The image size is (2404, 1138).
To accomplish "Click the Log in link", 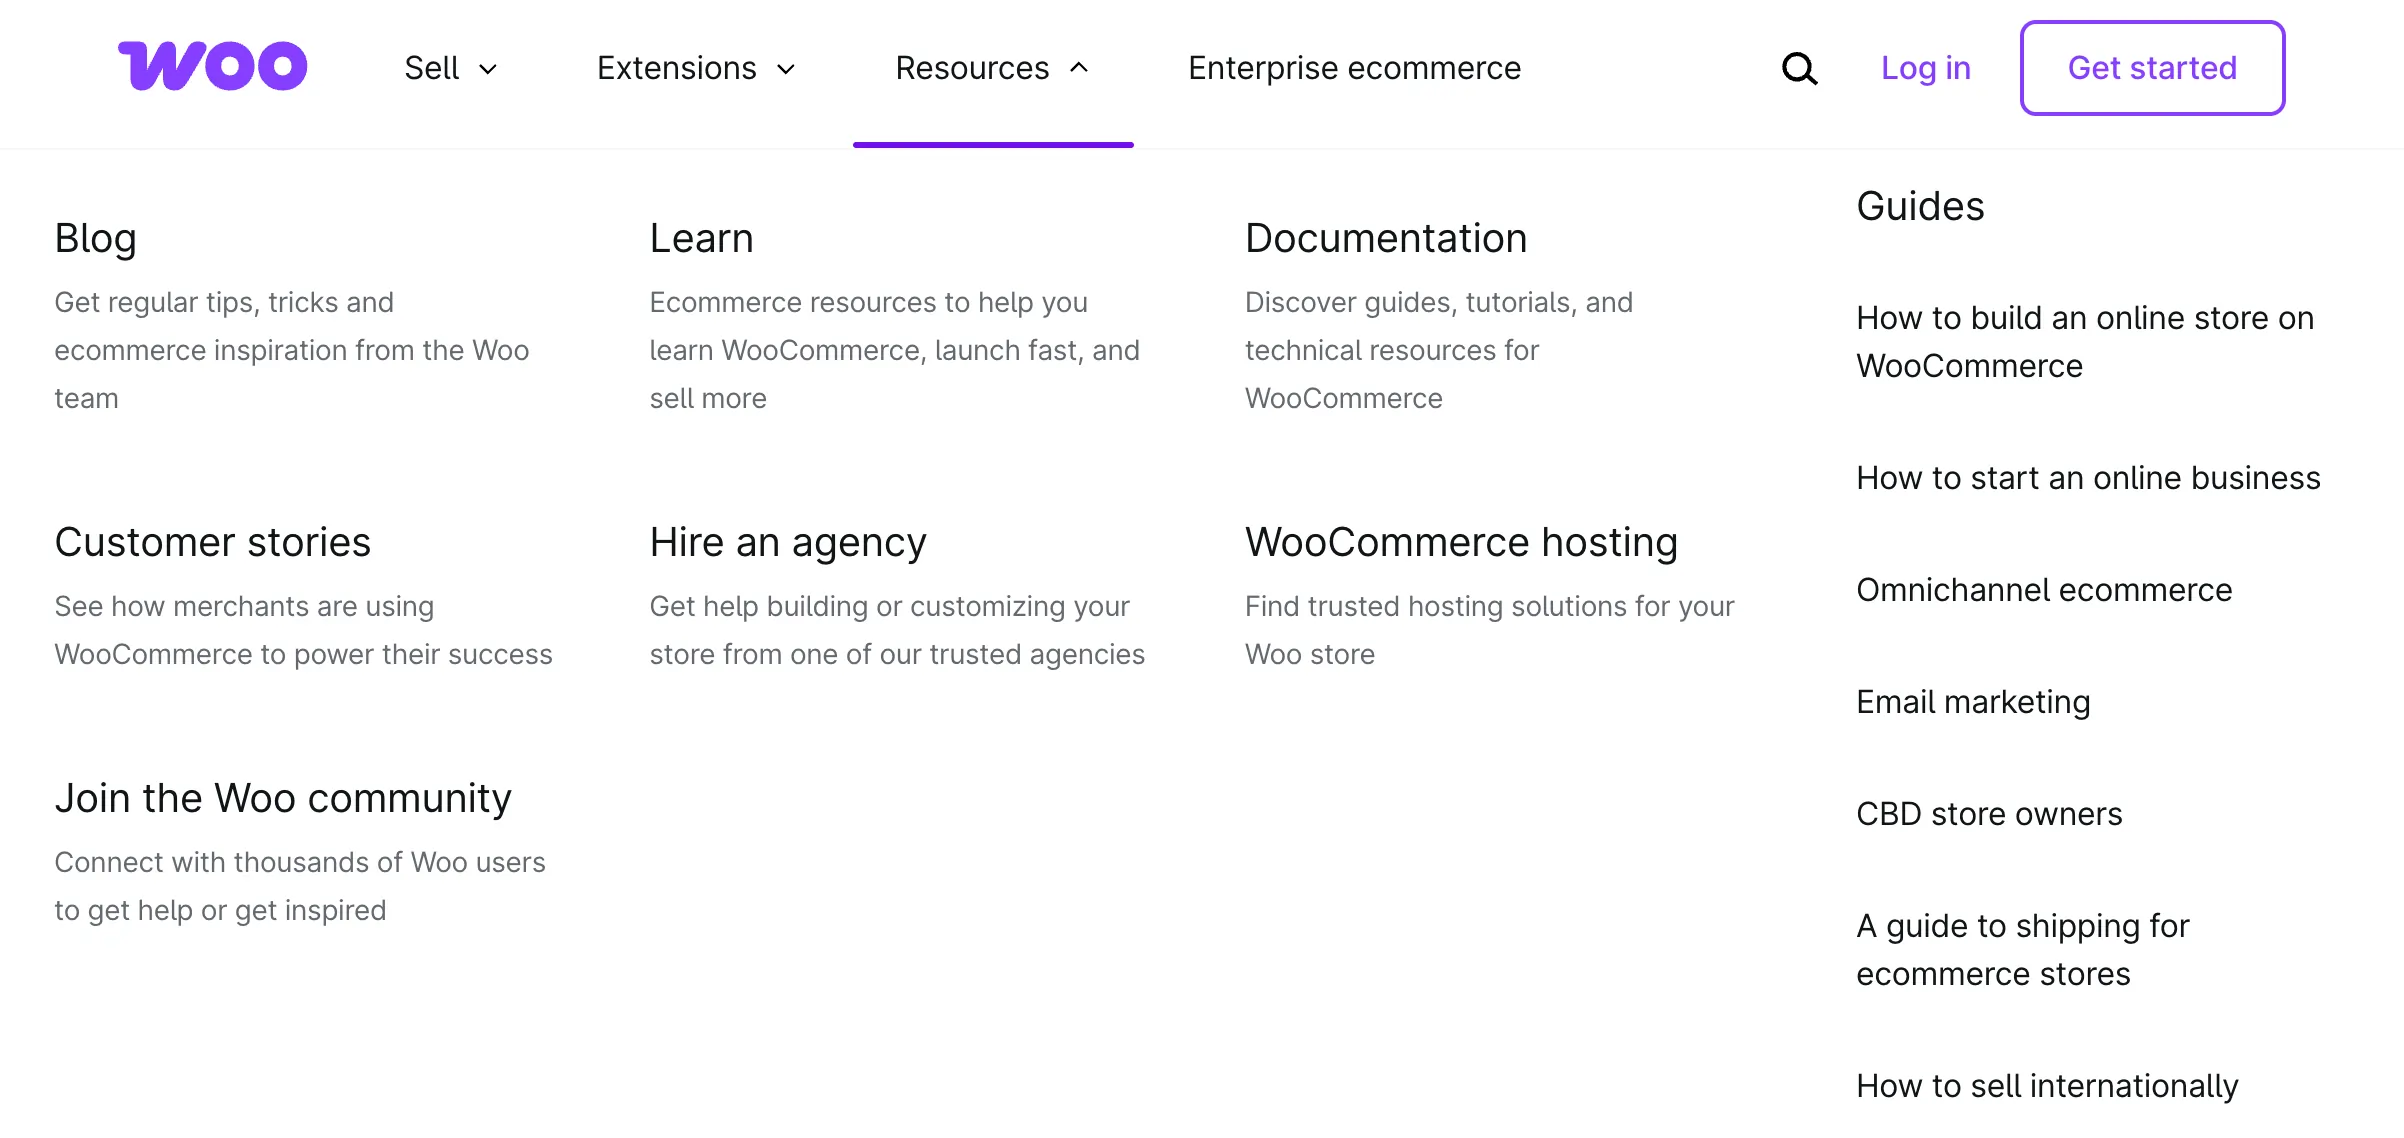I will pos(1926,68).
